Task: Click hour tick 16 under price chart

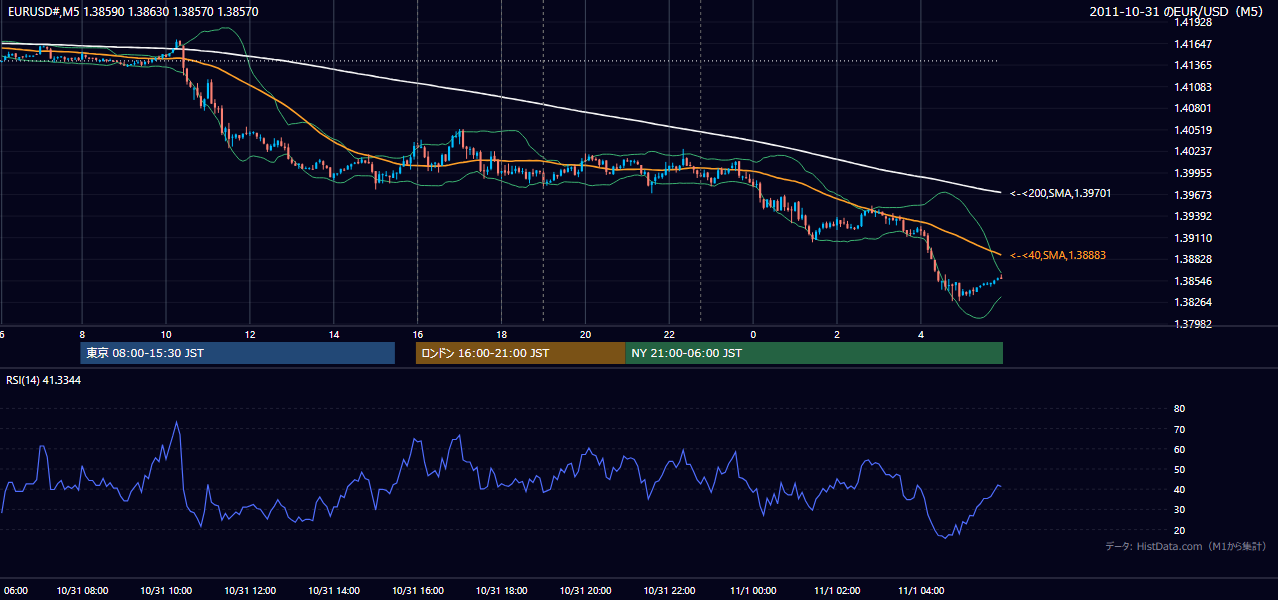Action: (418, 334)
